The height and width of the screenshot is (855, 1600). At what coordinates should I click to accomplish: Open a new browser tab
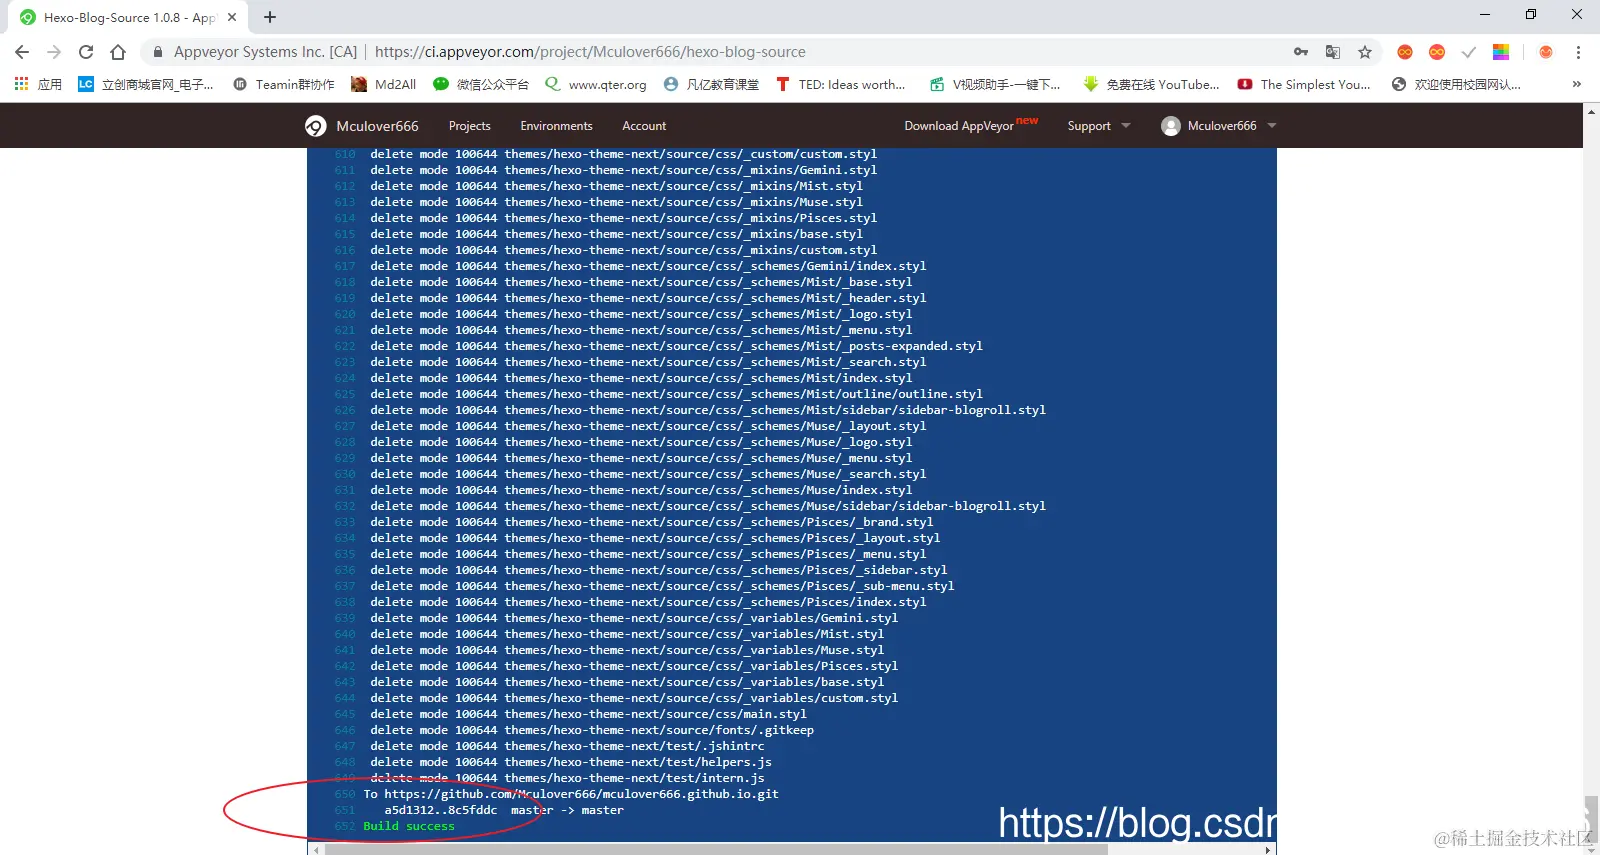point(270,17)
